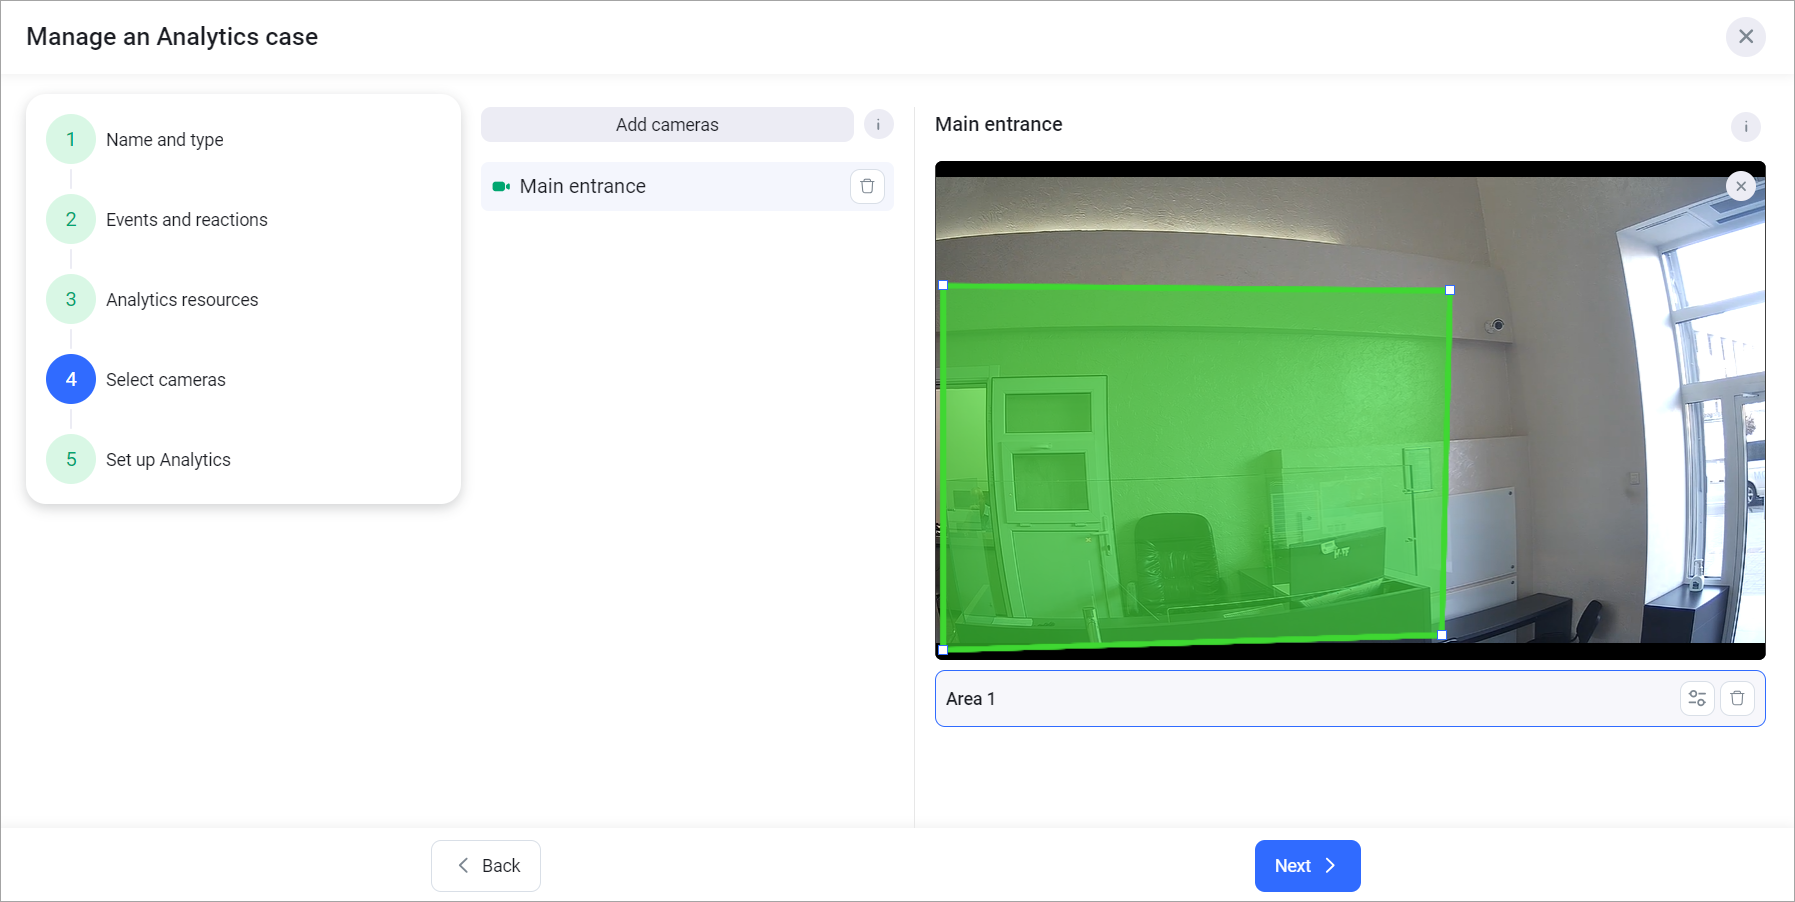
Task: Click the Back button
Action: click(486, 865)
